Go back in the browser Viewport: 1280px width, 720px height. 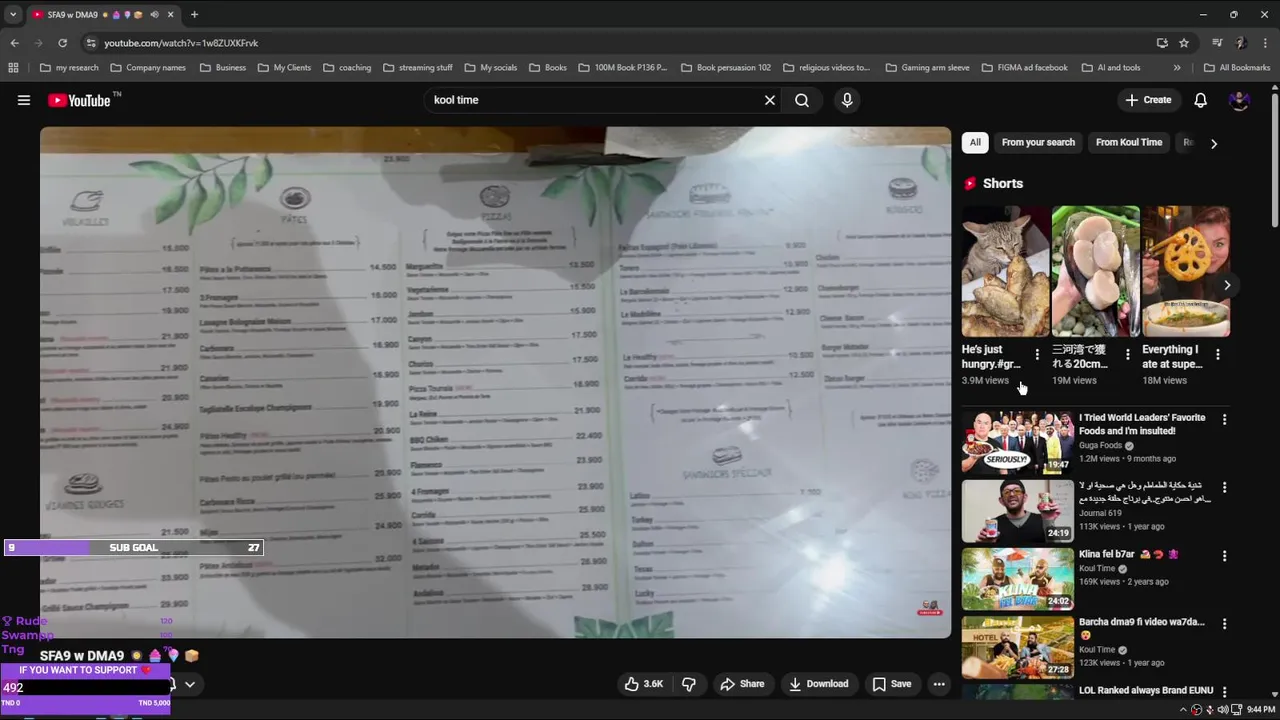tap(14, 43)
